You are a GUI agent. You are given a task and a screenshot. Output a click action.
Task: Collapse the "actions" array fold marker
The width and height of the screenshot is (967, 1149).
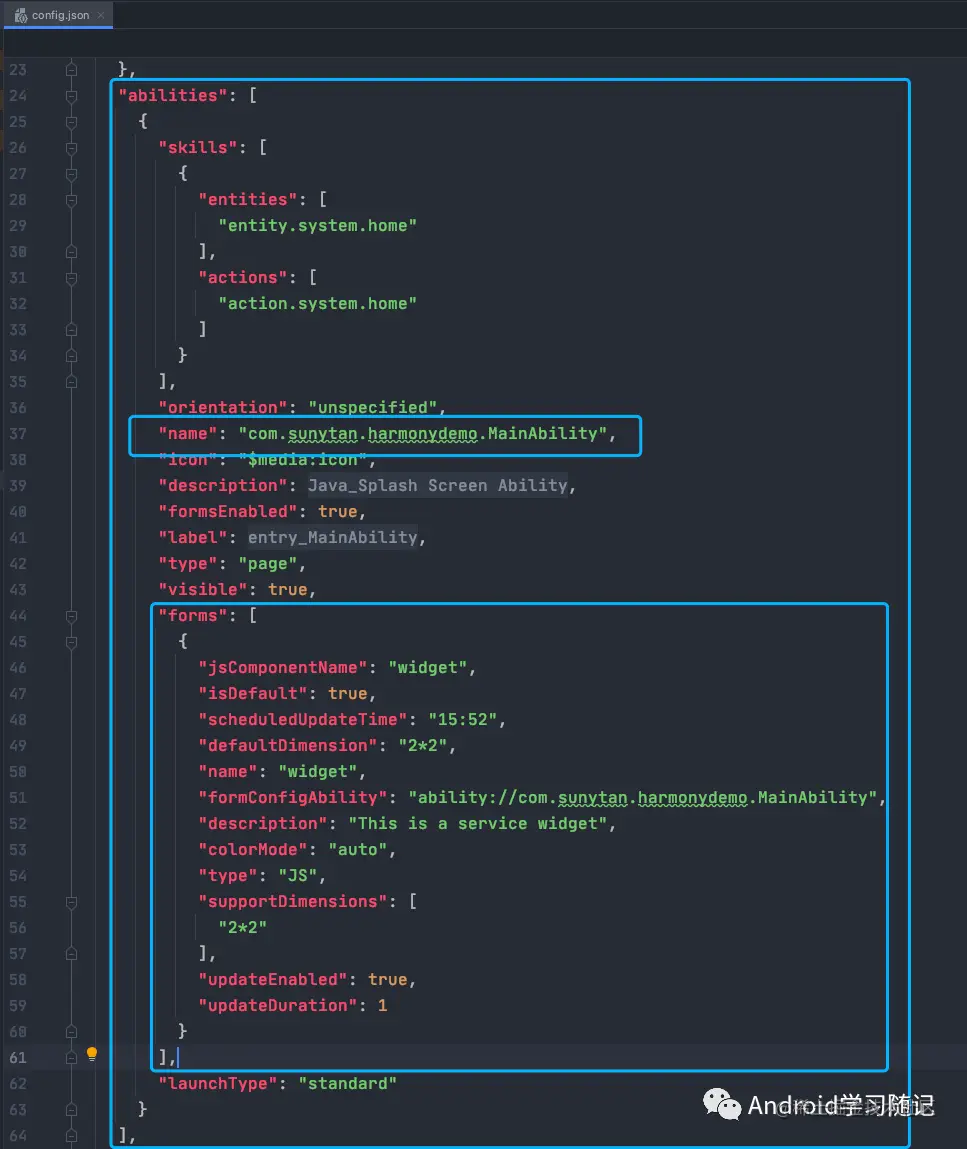tap(71, 278)
